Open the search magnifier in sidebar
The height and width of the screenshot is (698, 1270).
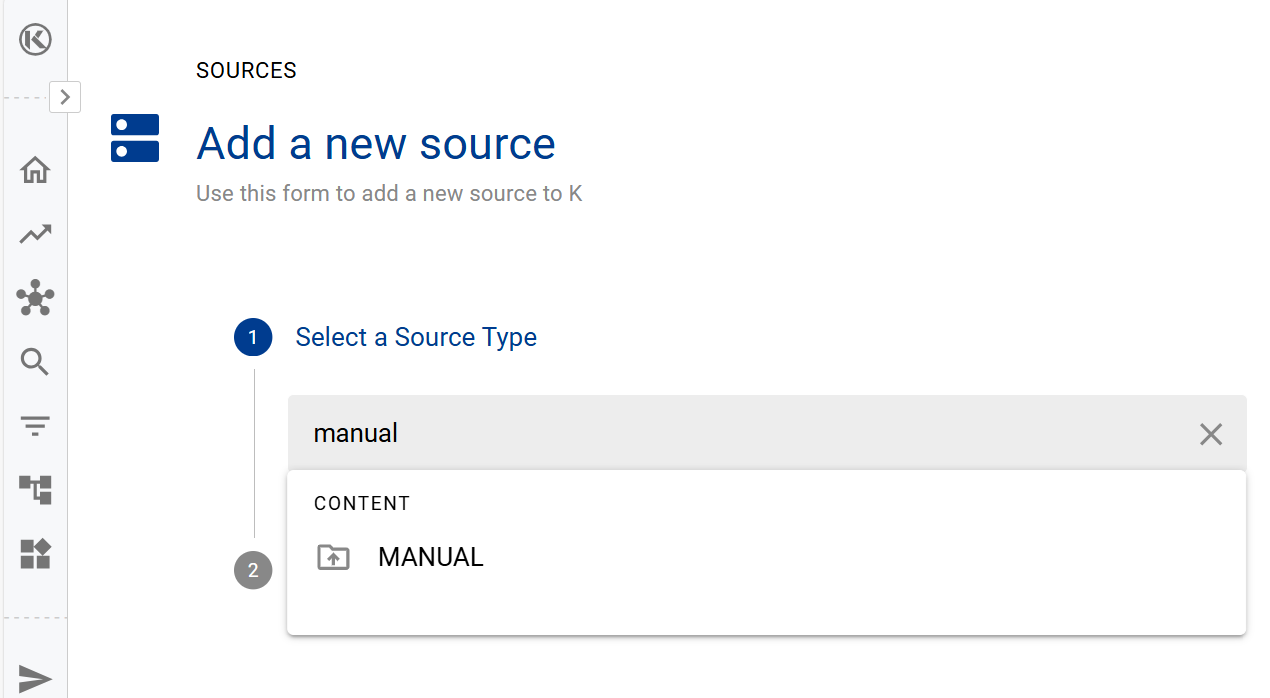point(35,362)
